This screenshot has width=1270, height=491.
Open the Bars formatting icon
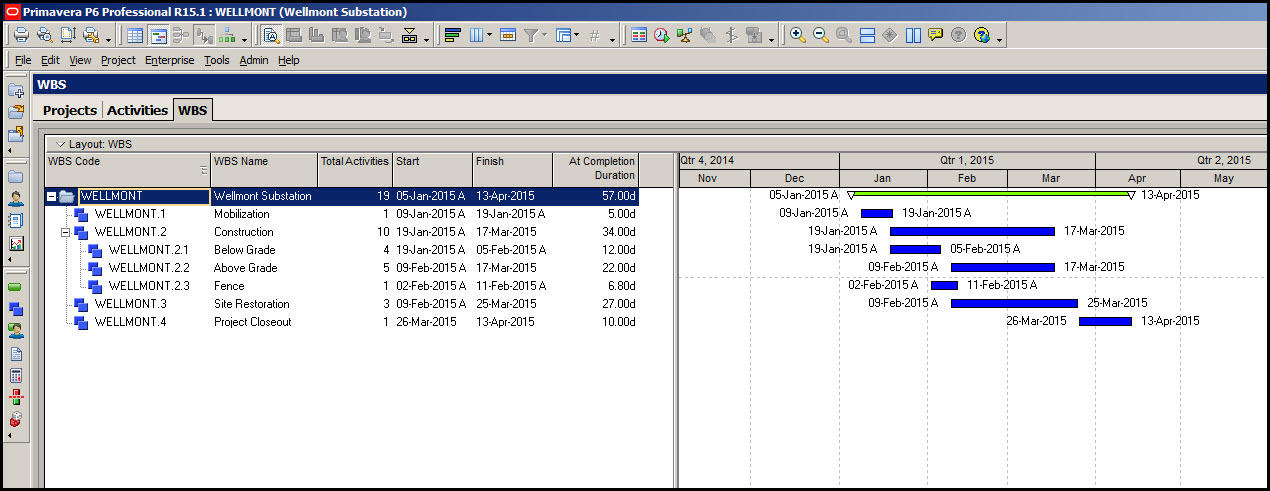coord(452,35)
